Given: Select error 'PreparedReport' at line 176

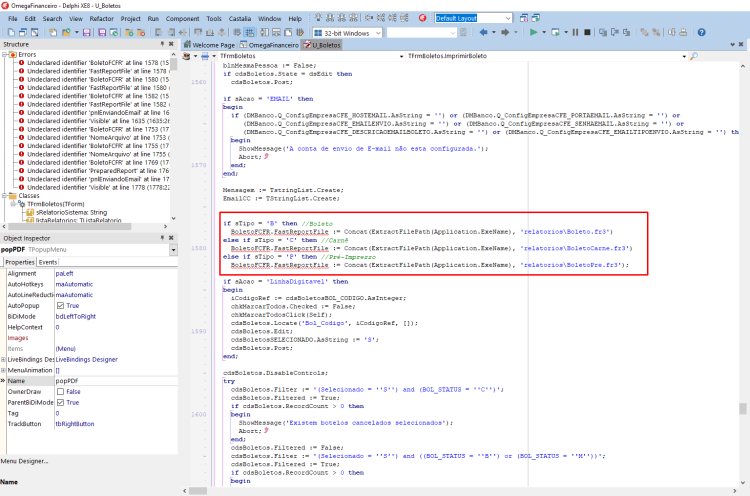Looking at the screenshot, I should [98, 171].
